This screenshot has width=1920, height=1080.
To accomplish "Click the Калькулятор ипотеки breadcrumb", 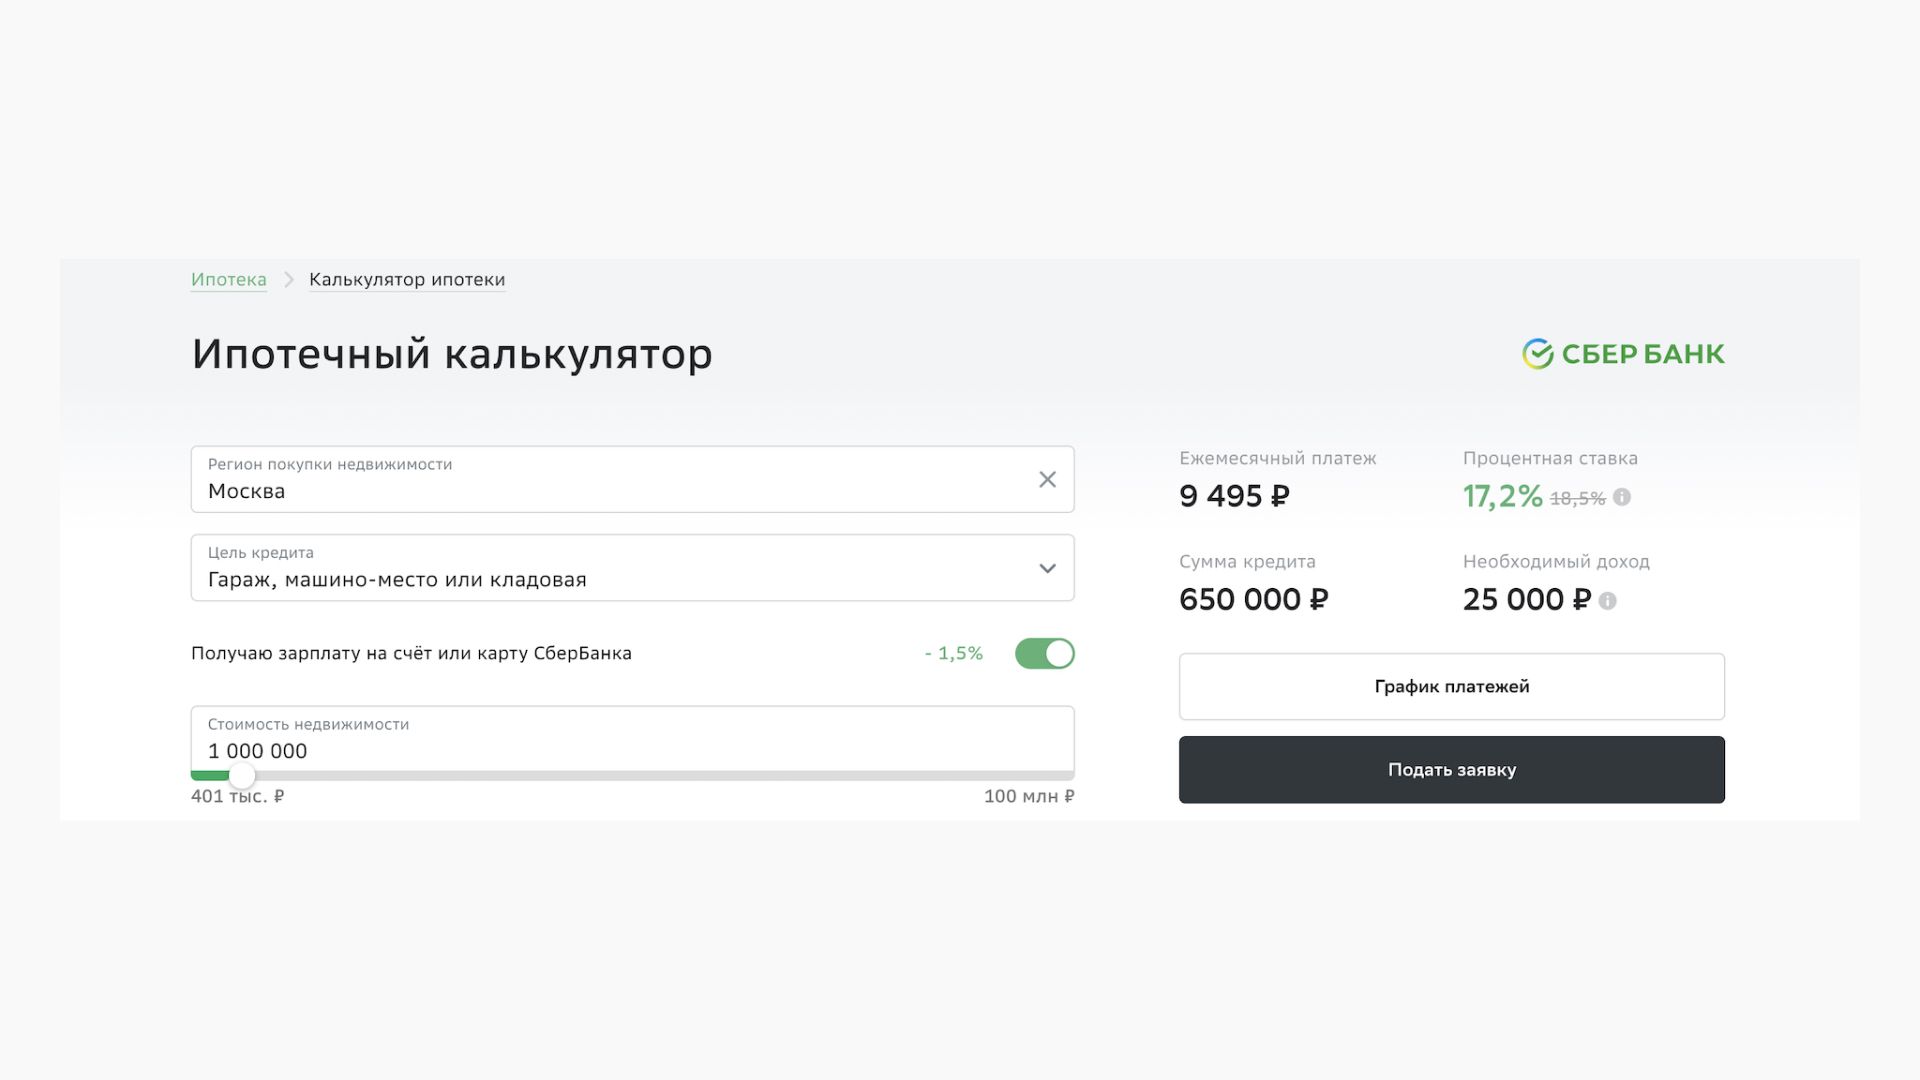I will [x=407, y=280].
